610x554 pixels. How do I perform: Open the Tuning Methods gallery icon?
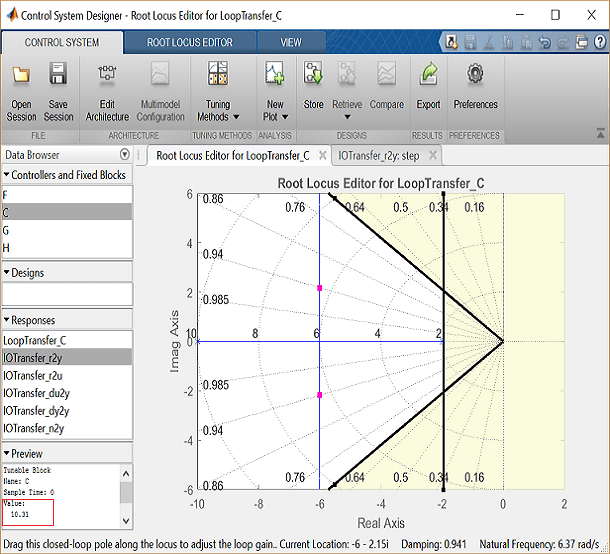point(218,73)
